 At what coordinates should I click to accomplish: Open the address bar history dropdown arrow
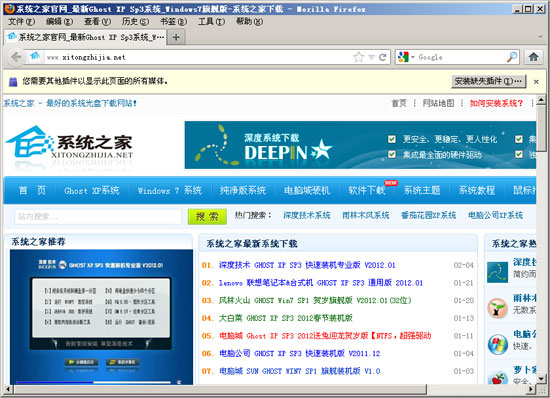tap(371, 57)
